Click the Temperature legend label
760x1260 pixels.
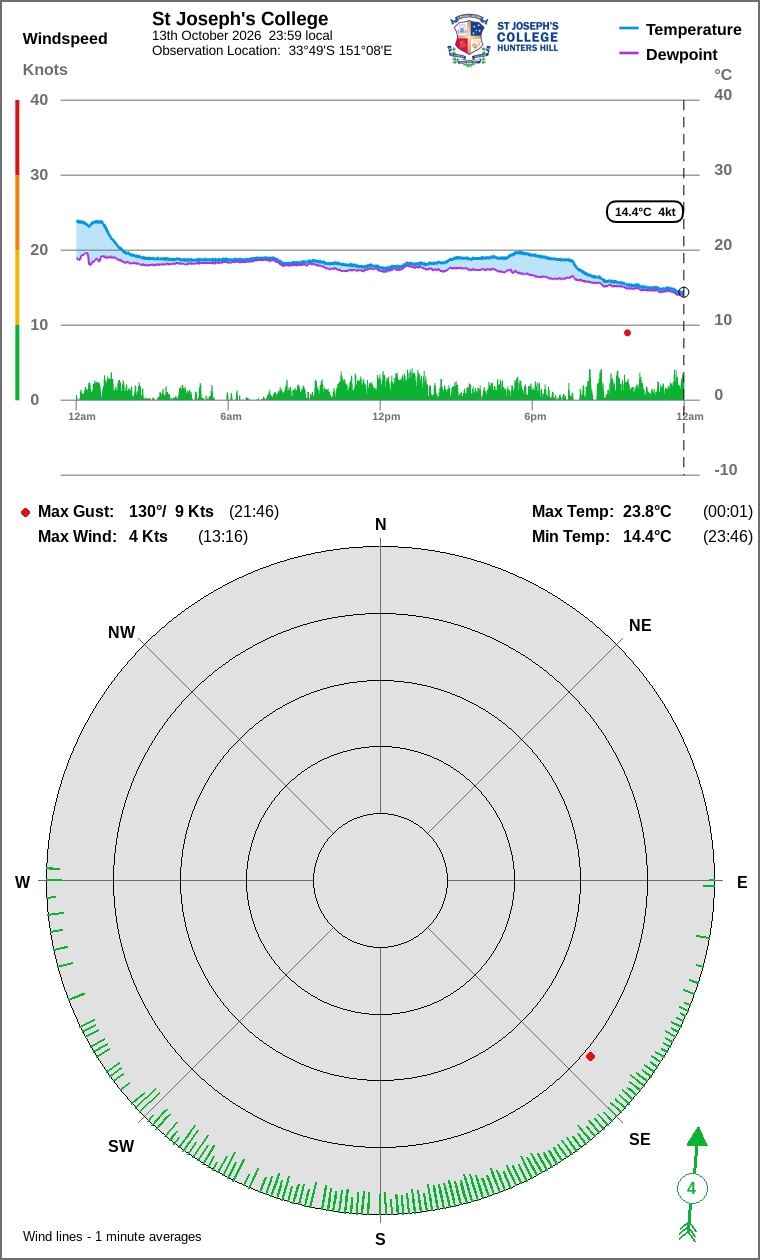[694, 29]
